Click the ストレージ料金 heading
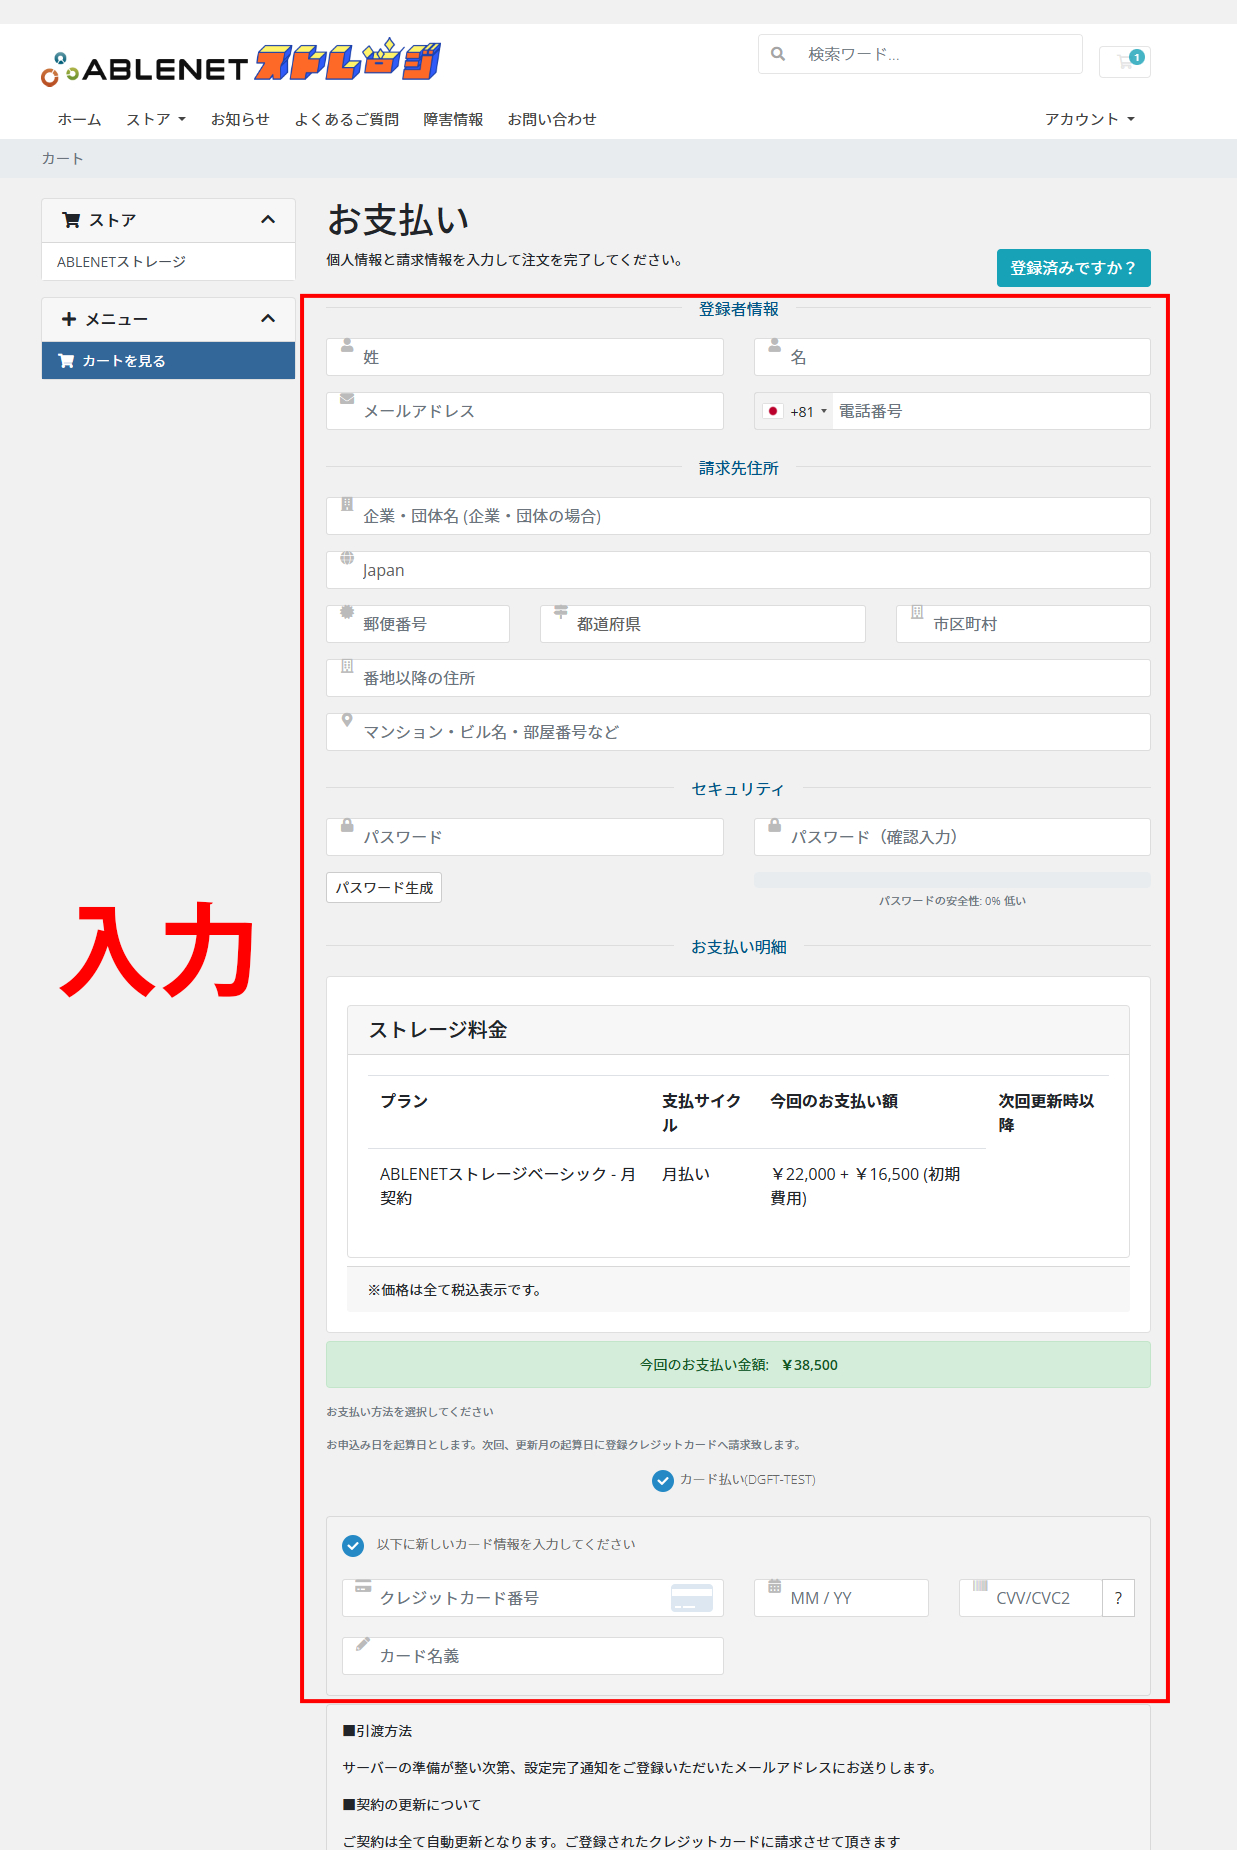 coord(438,1030)
